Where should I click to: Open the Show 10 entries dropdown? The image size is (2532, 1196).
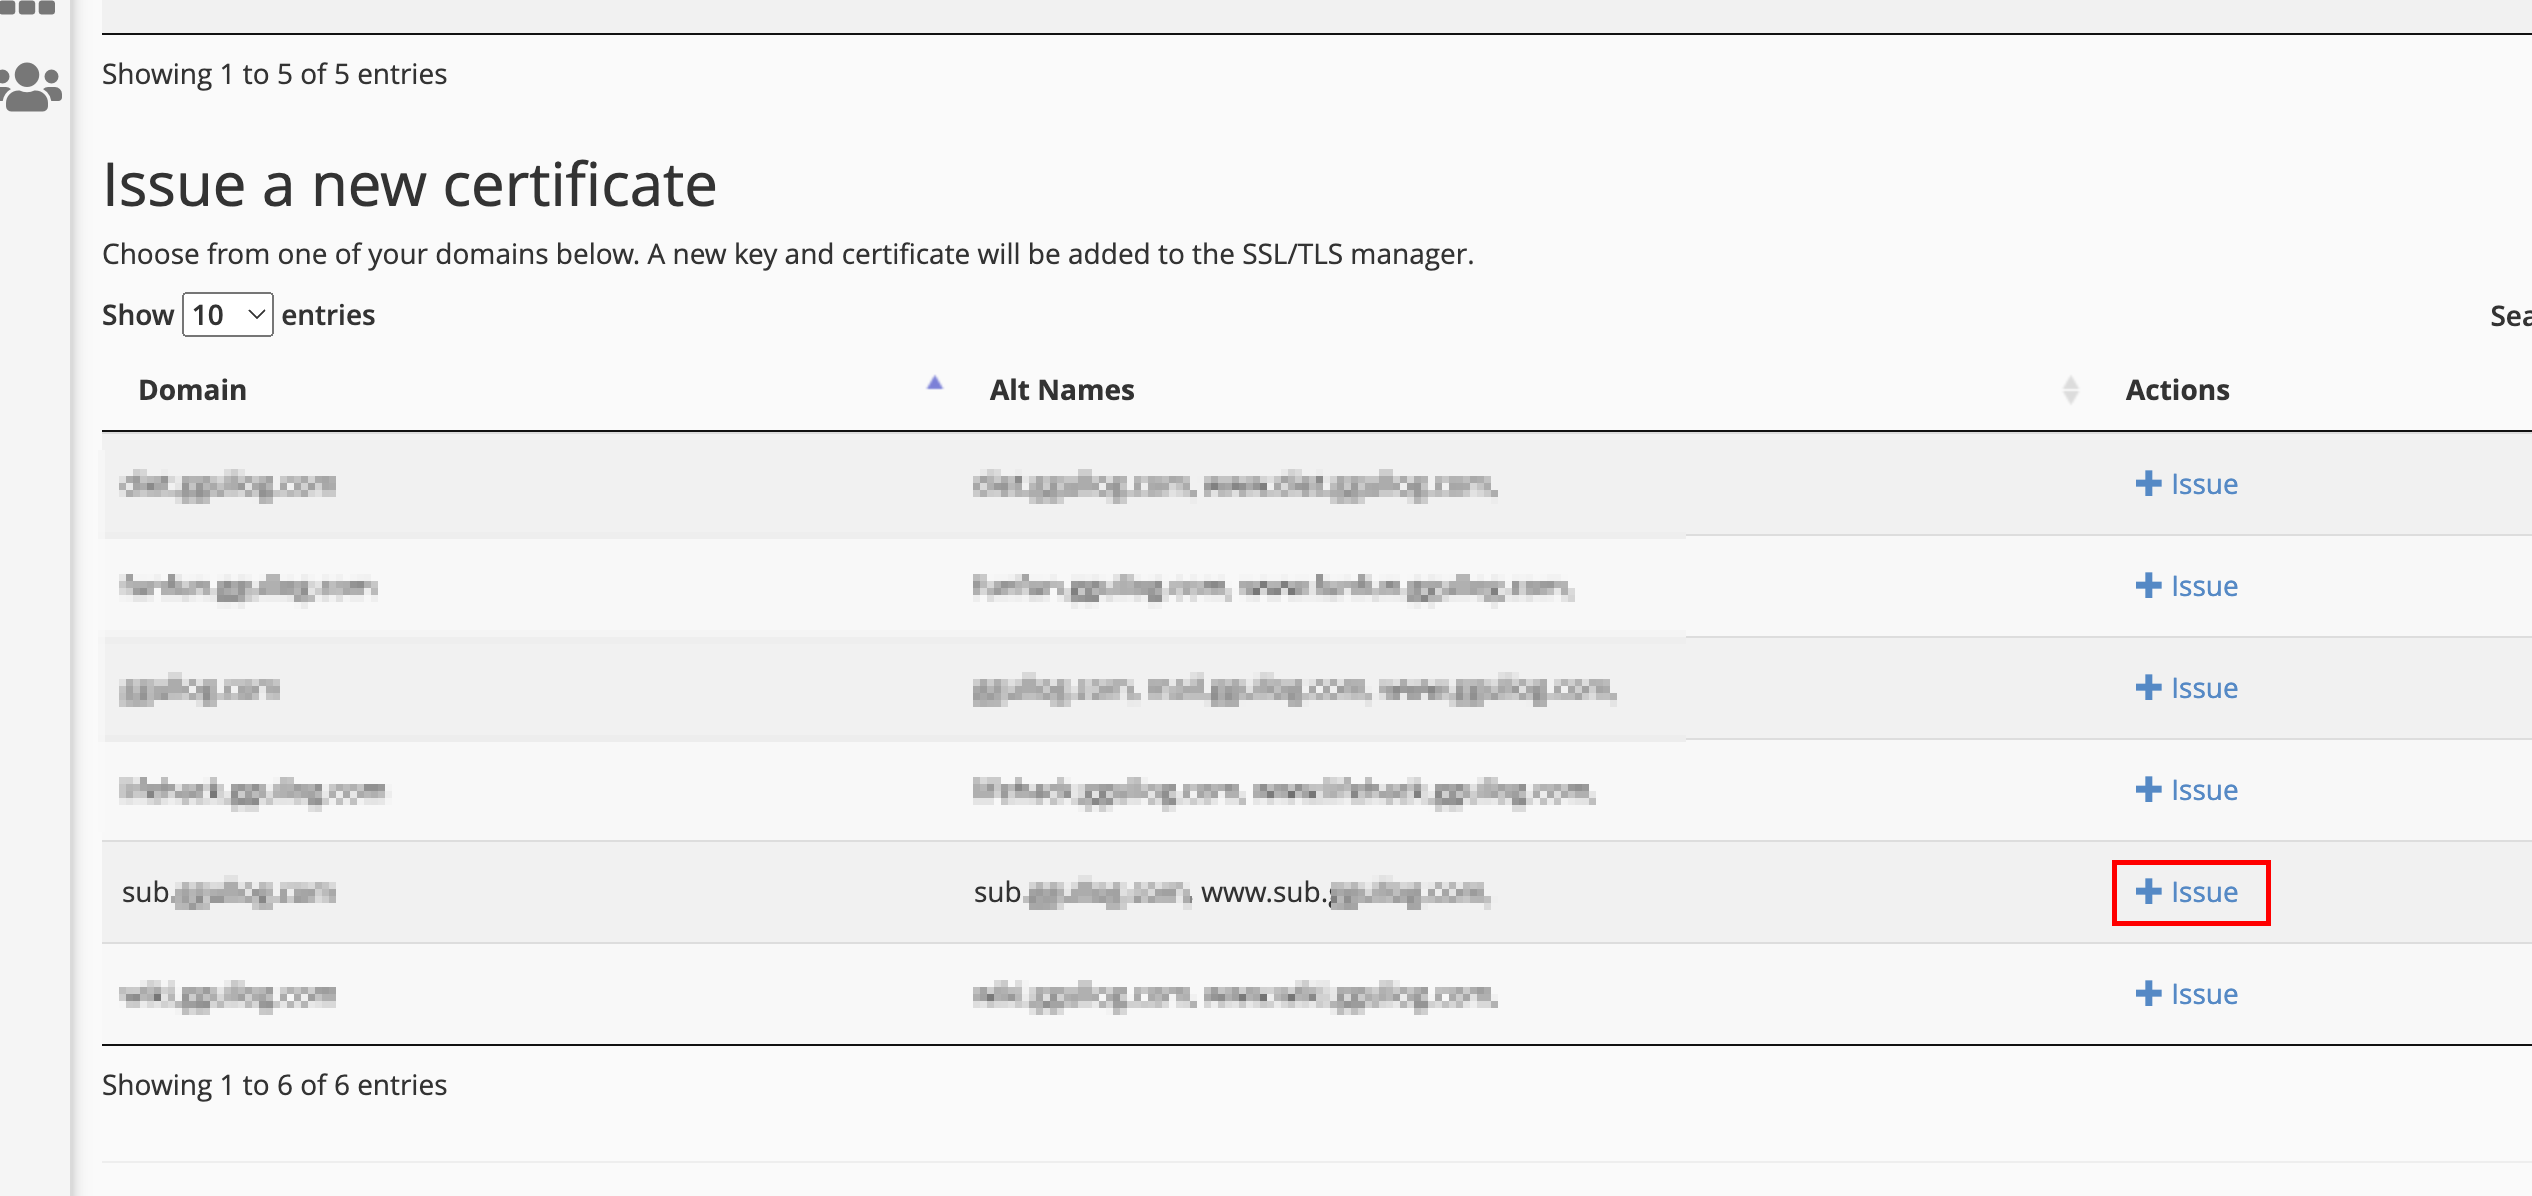point(228,315)
